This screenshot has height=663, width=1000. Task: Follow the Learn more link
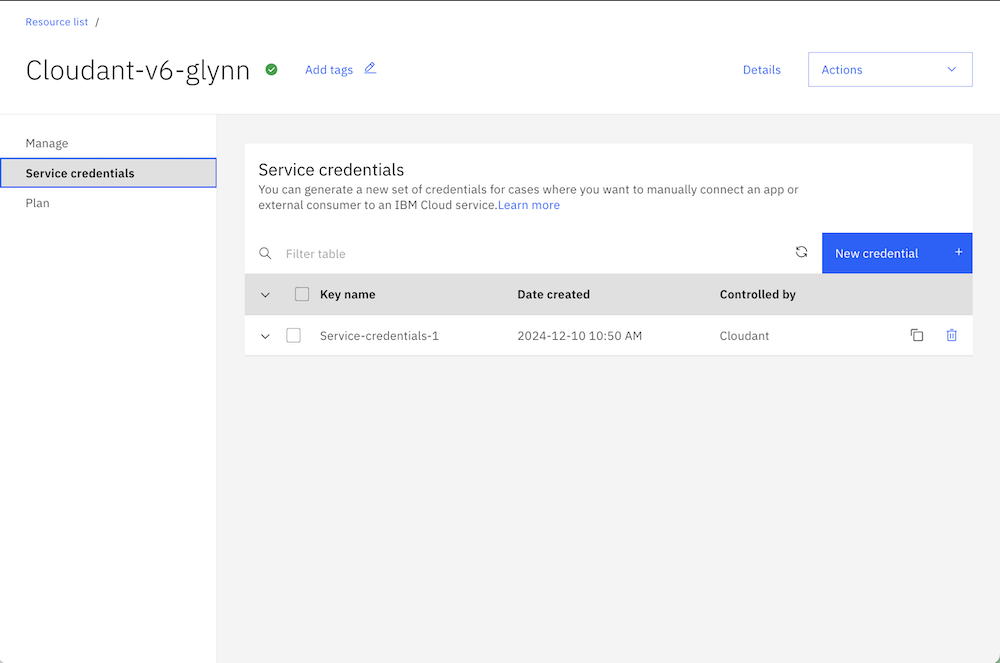point(529,205)
